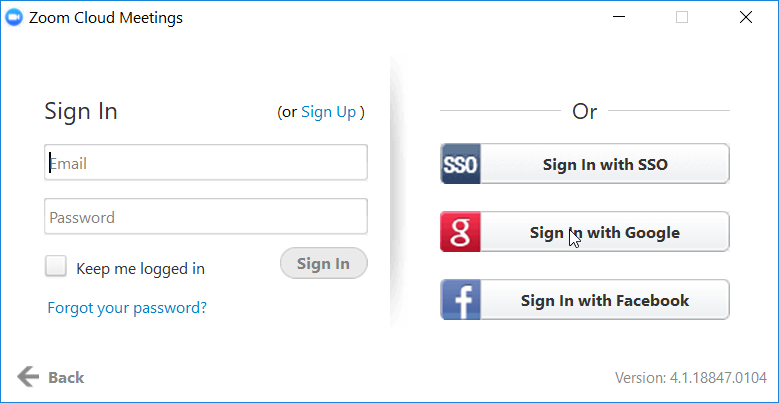Click the blue Facebook 'f' icon
The height and width of the screenshot is (403, 779).
pos(460,300)
